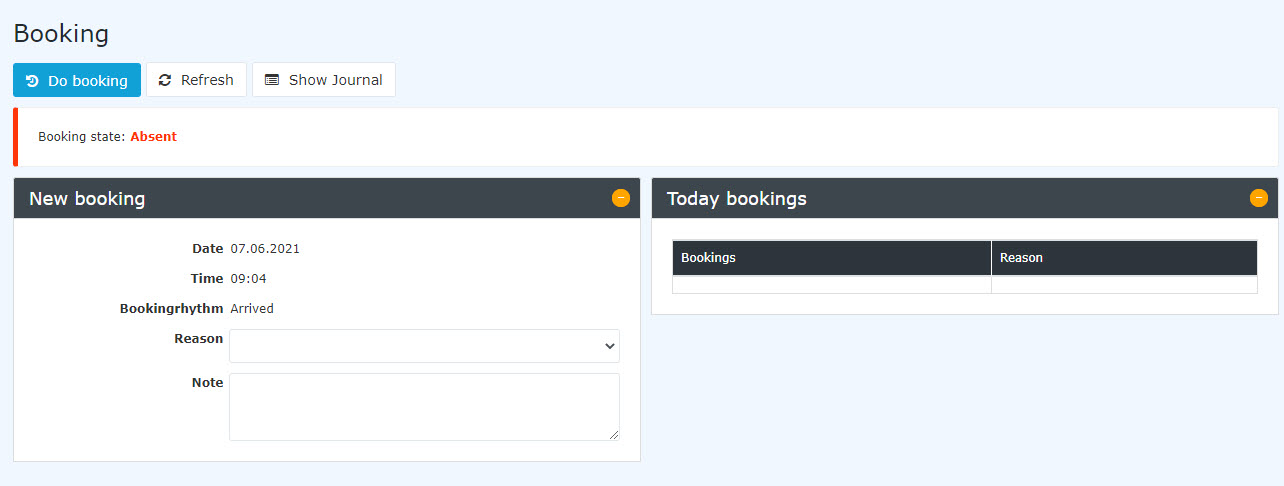Click the New booking panel title
The image size is (1284, 486).
pos(87,198)
